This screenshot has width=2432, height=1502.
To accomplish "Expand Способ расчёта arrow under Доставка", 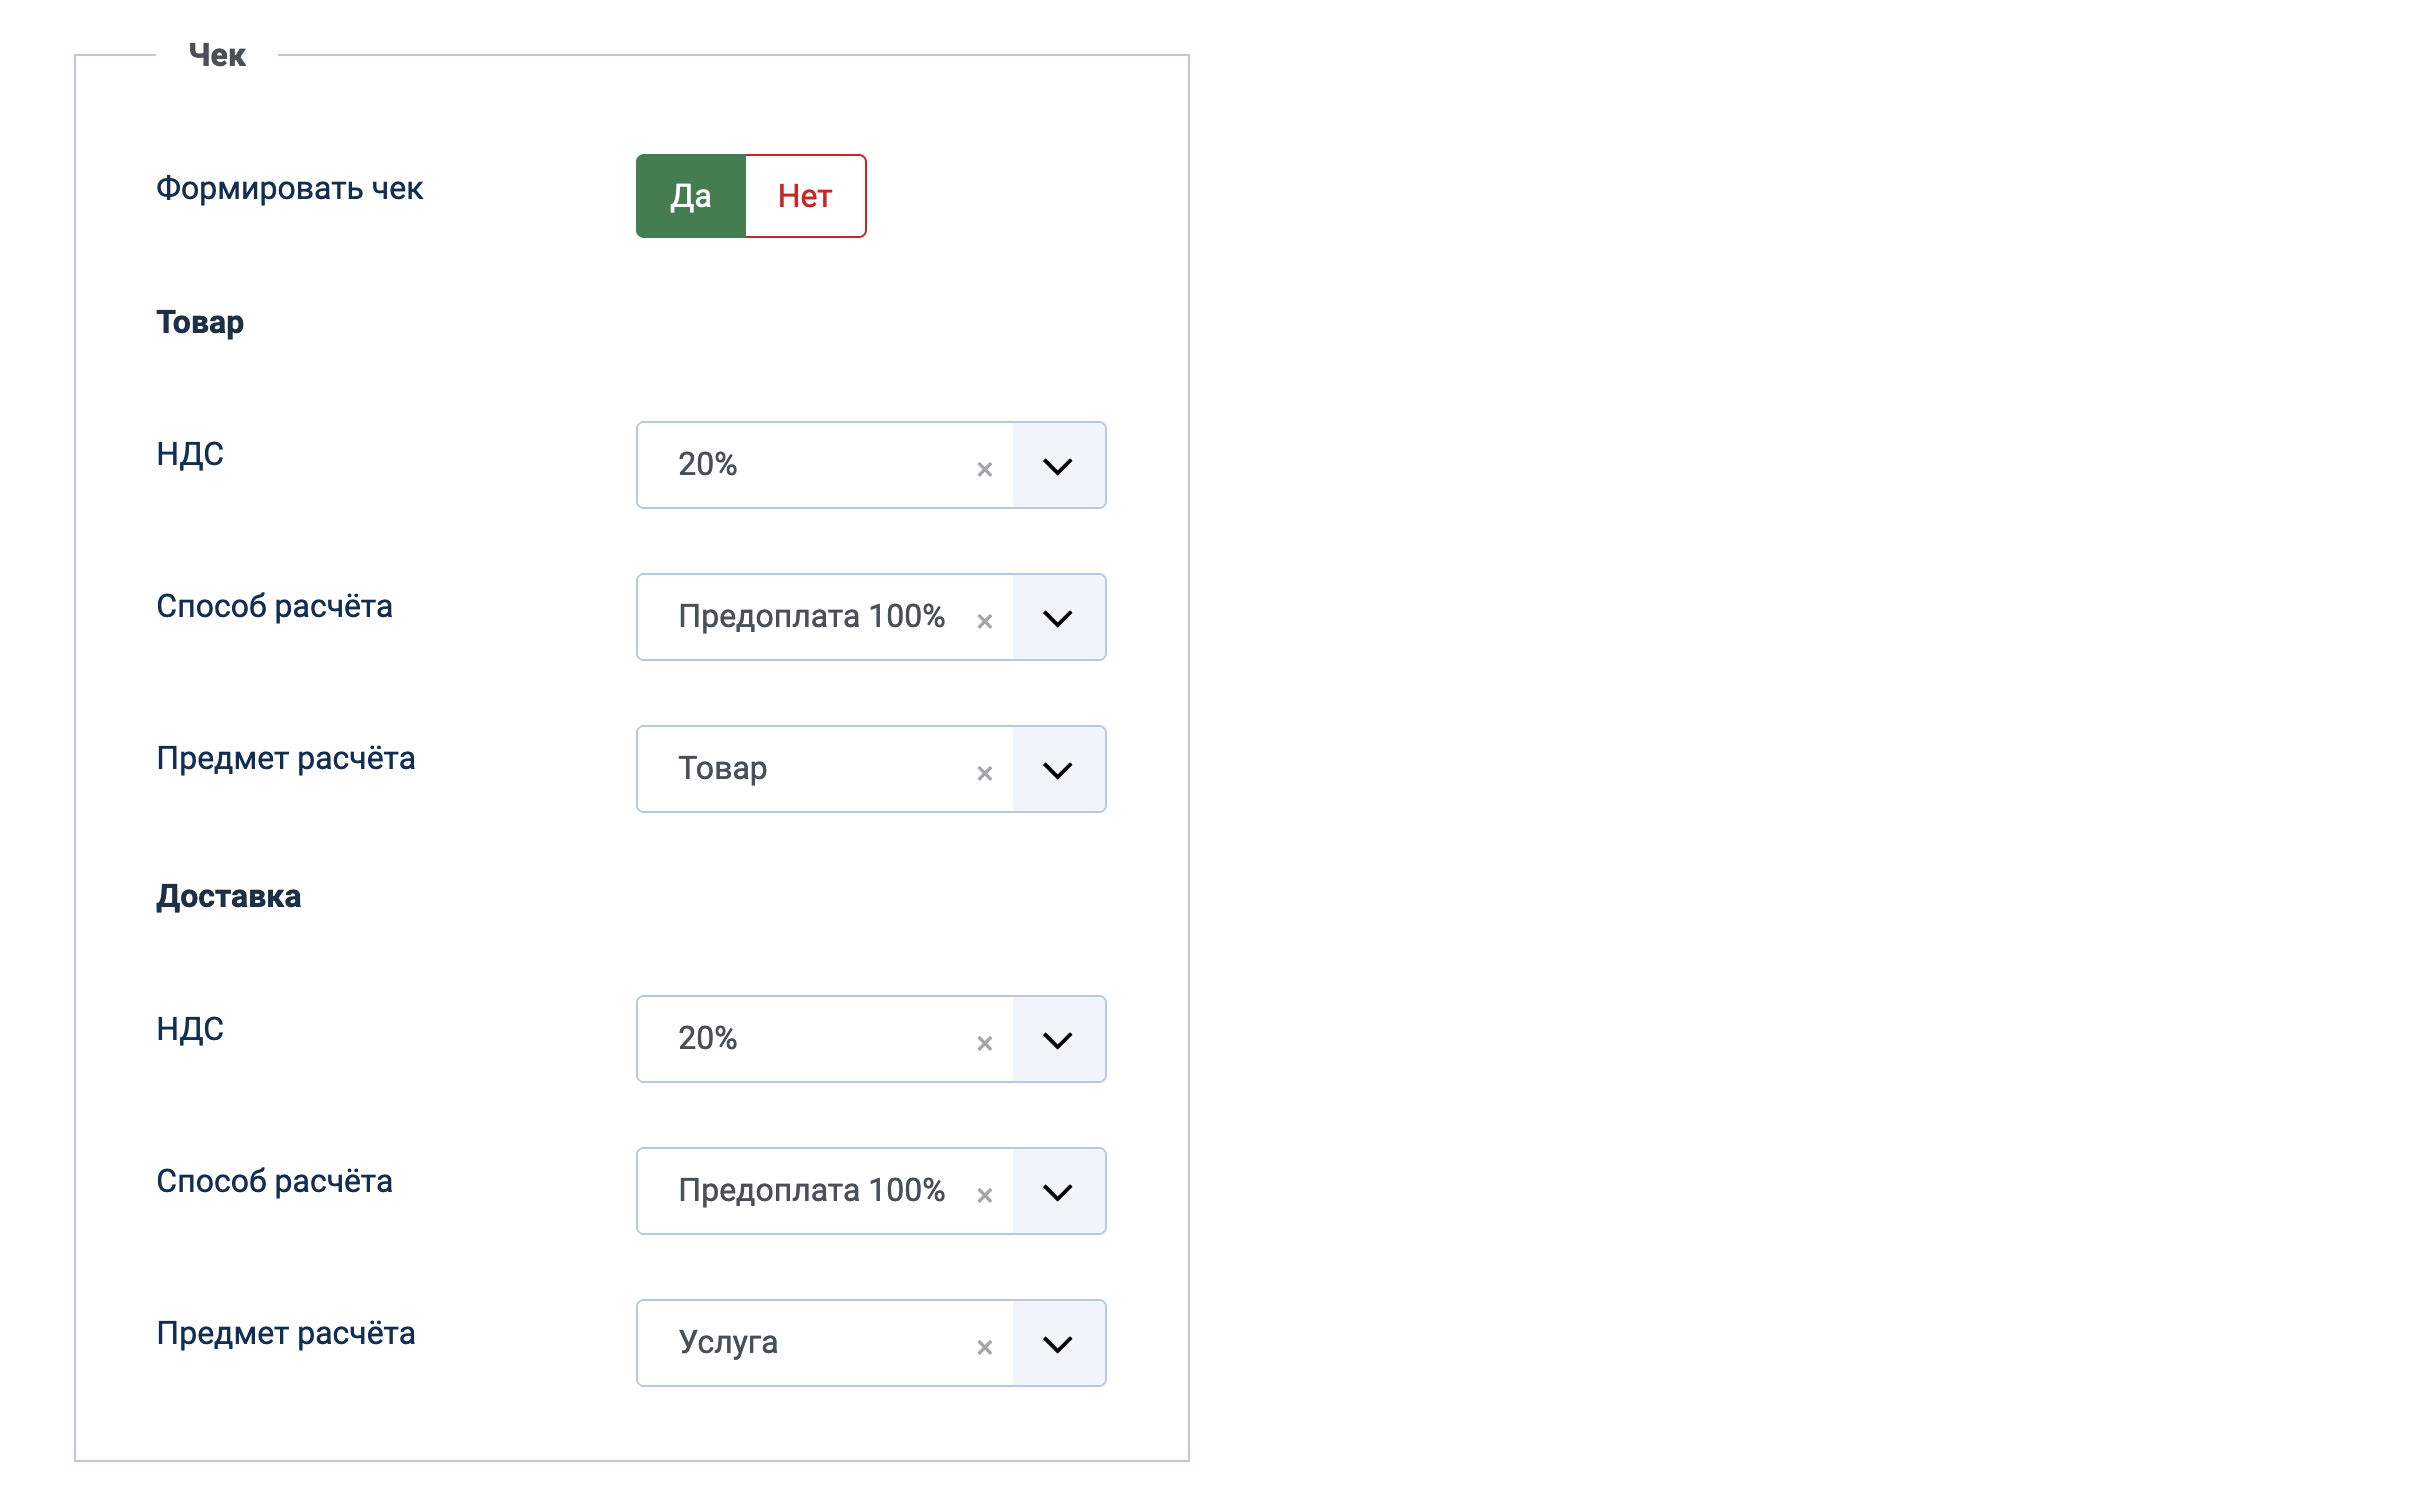I will [x=1058, y=1192].
